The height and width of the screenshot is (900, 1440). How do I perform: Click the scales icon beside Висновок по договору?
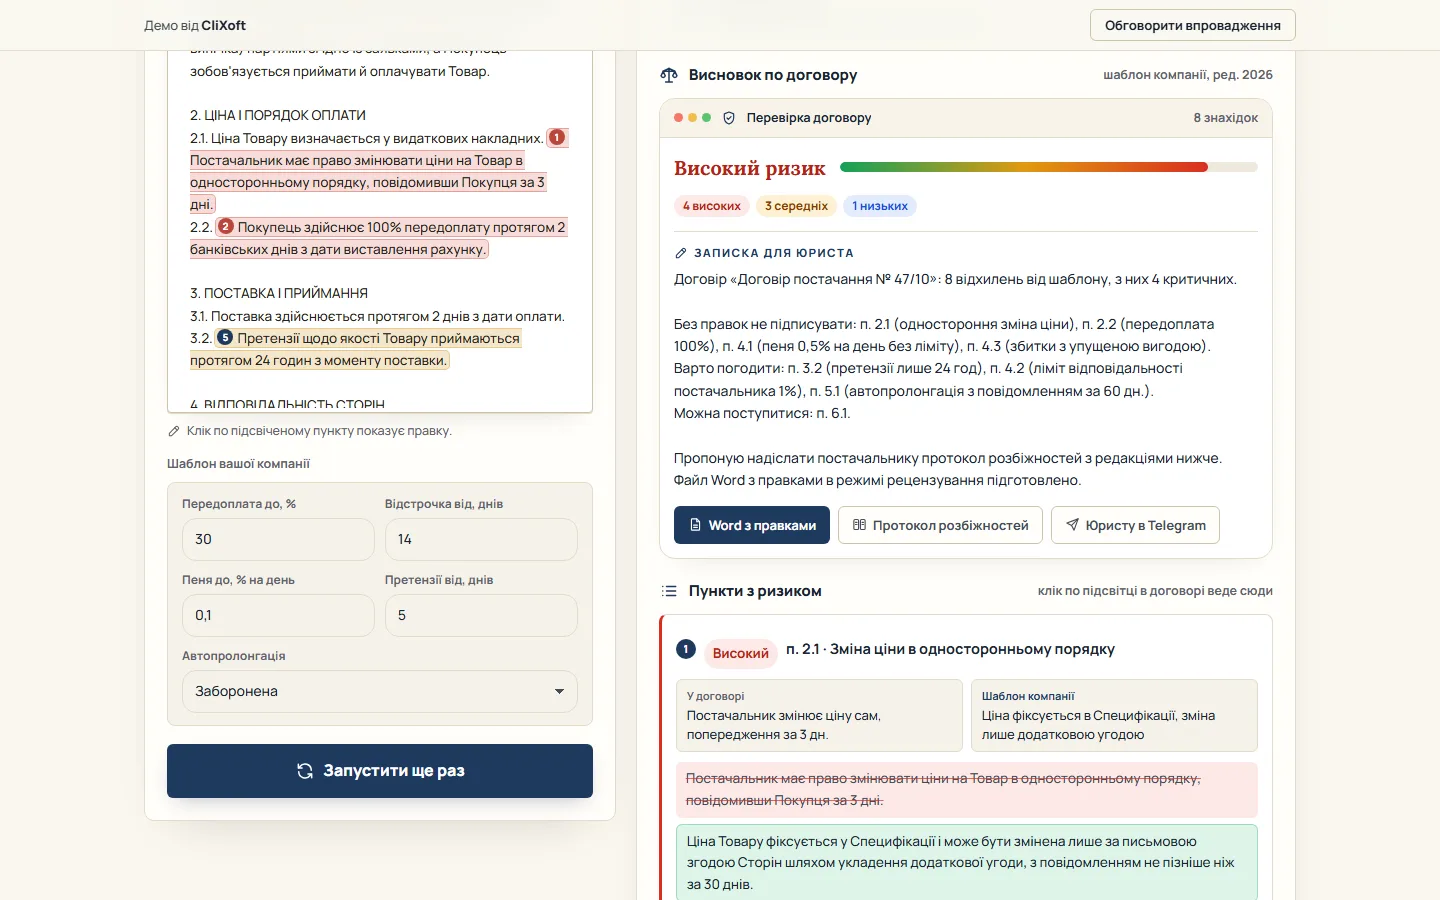pos(669,75)
